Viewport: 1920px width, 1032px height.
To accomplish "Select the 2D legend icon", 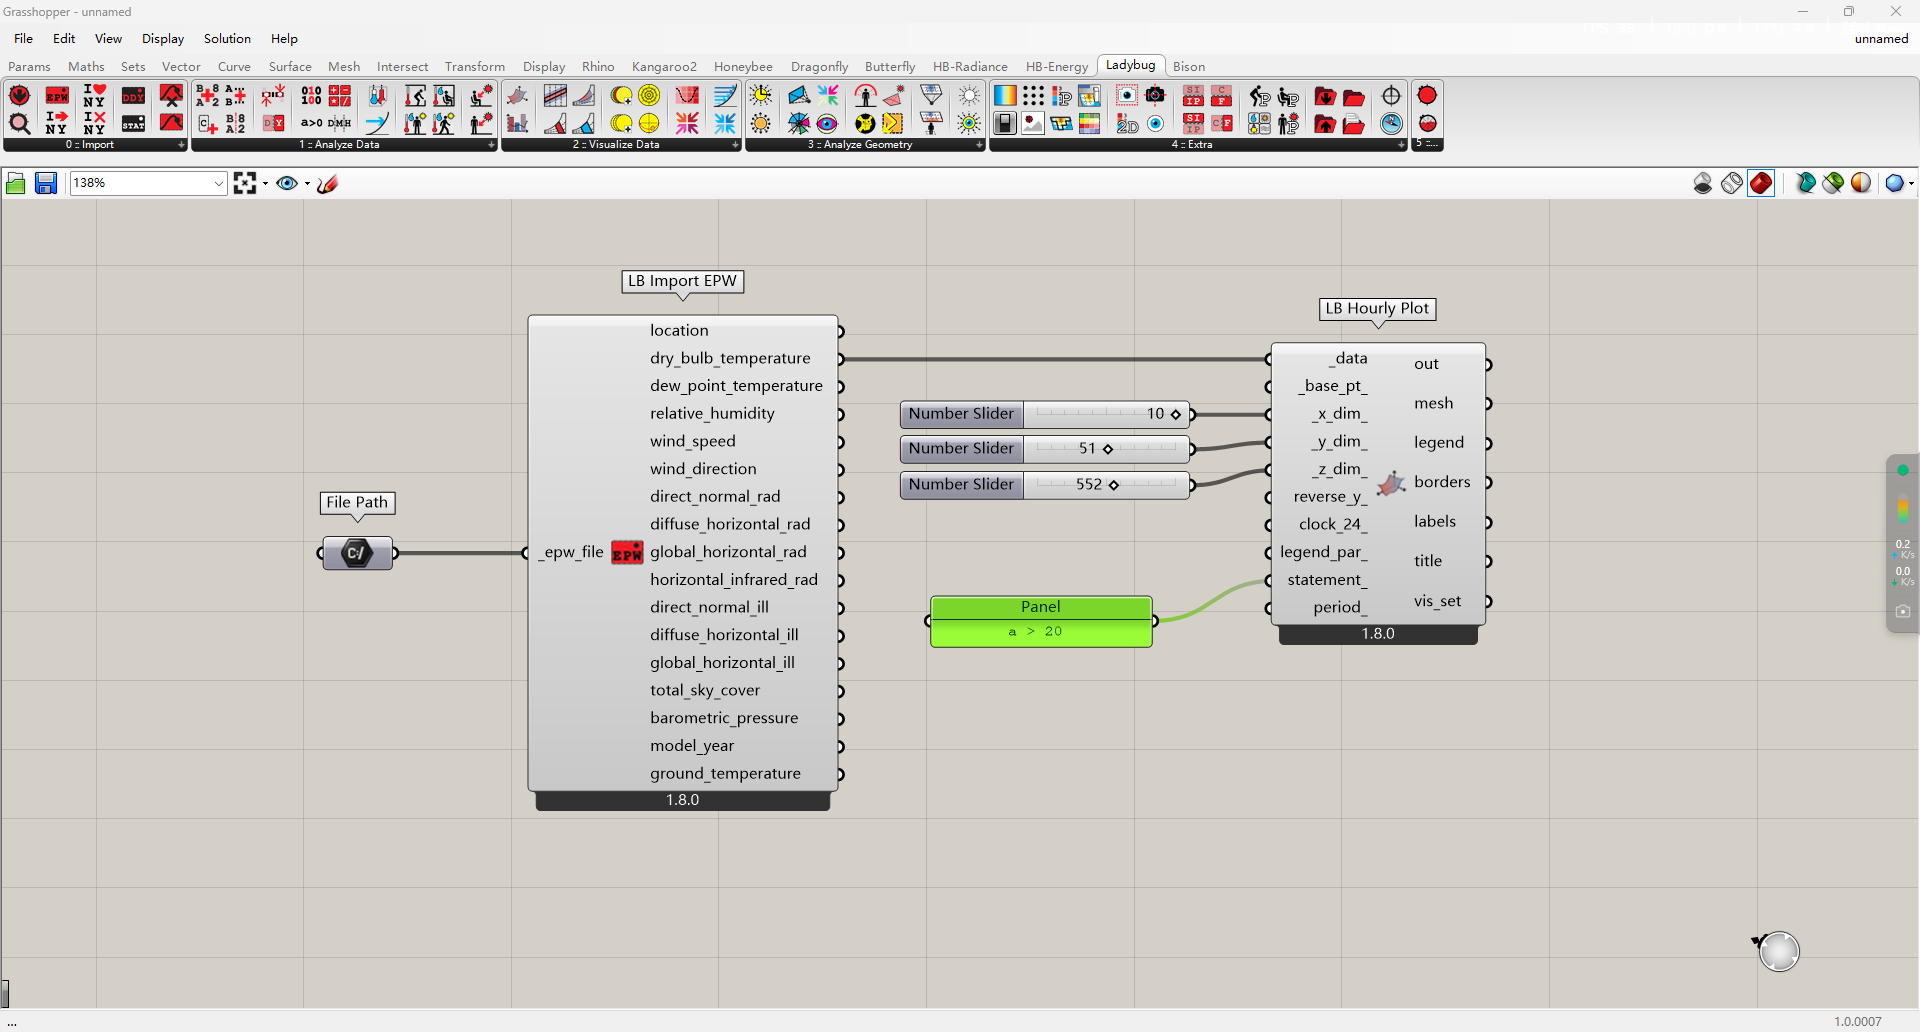I will (1127, 123).
